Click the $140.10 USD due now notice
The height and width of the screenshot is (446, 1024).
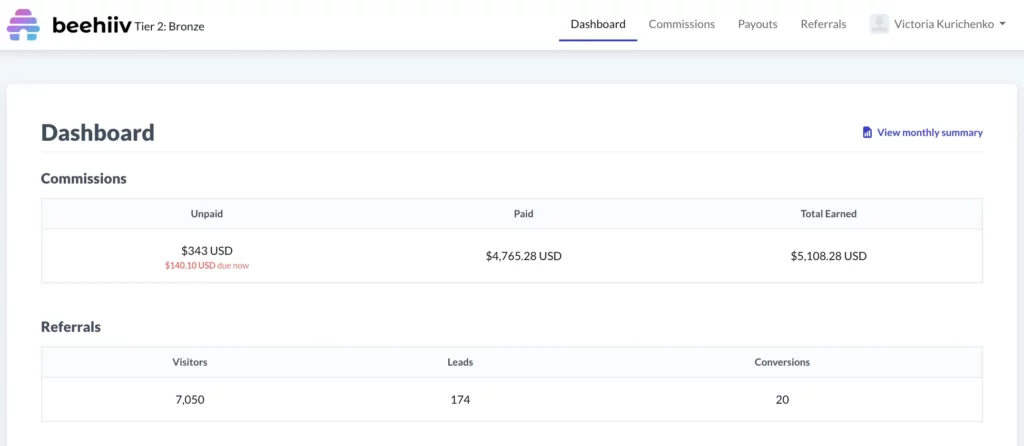click(207, 266)
